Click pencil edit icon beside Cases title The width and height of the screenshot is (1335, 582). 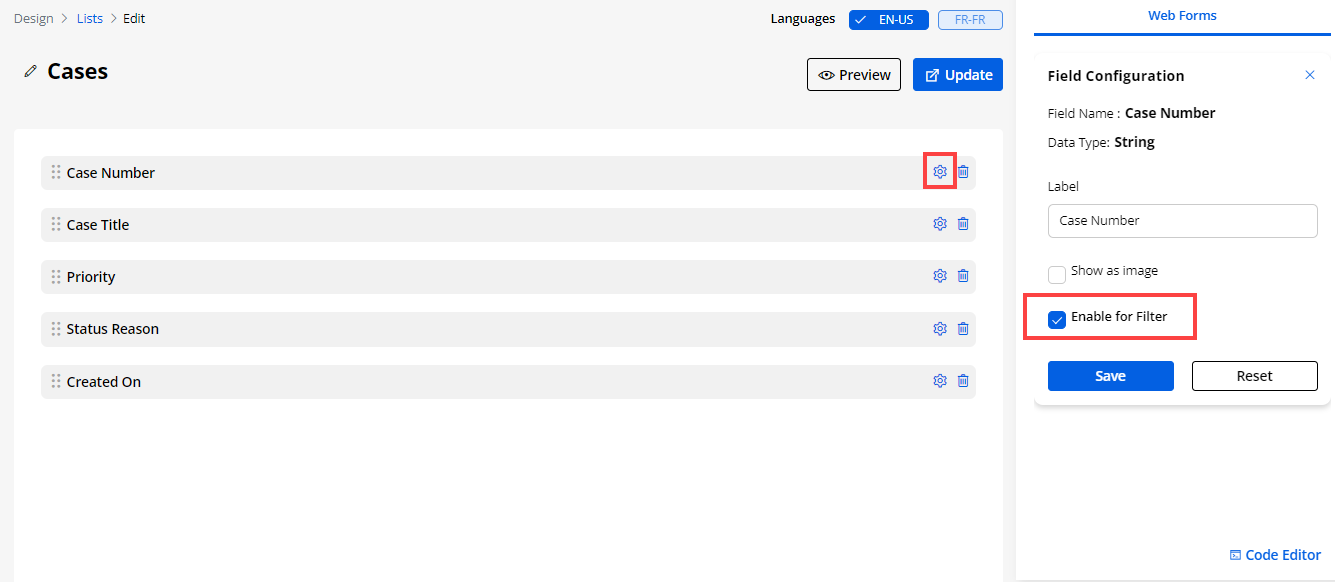pos(31,72)
